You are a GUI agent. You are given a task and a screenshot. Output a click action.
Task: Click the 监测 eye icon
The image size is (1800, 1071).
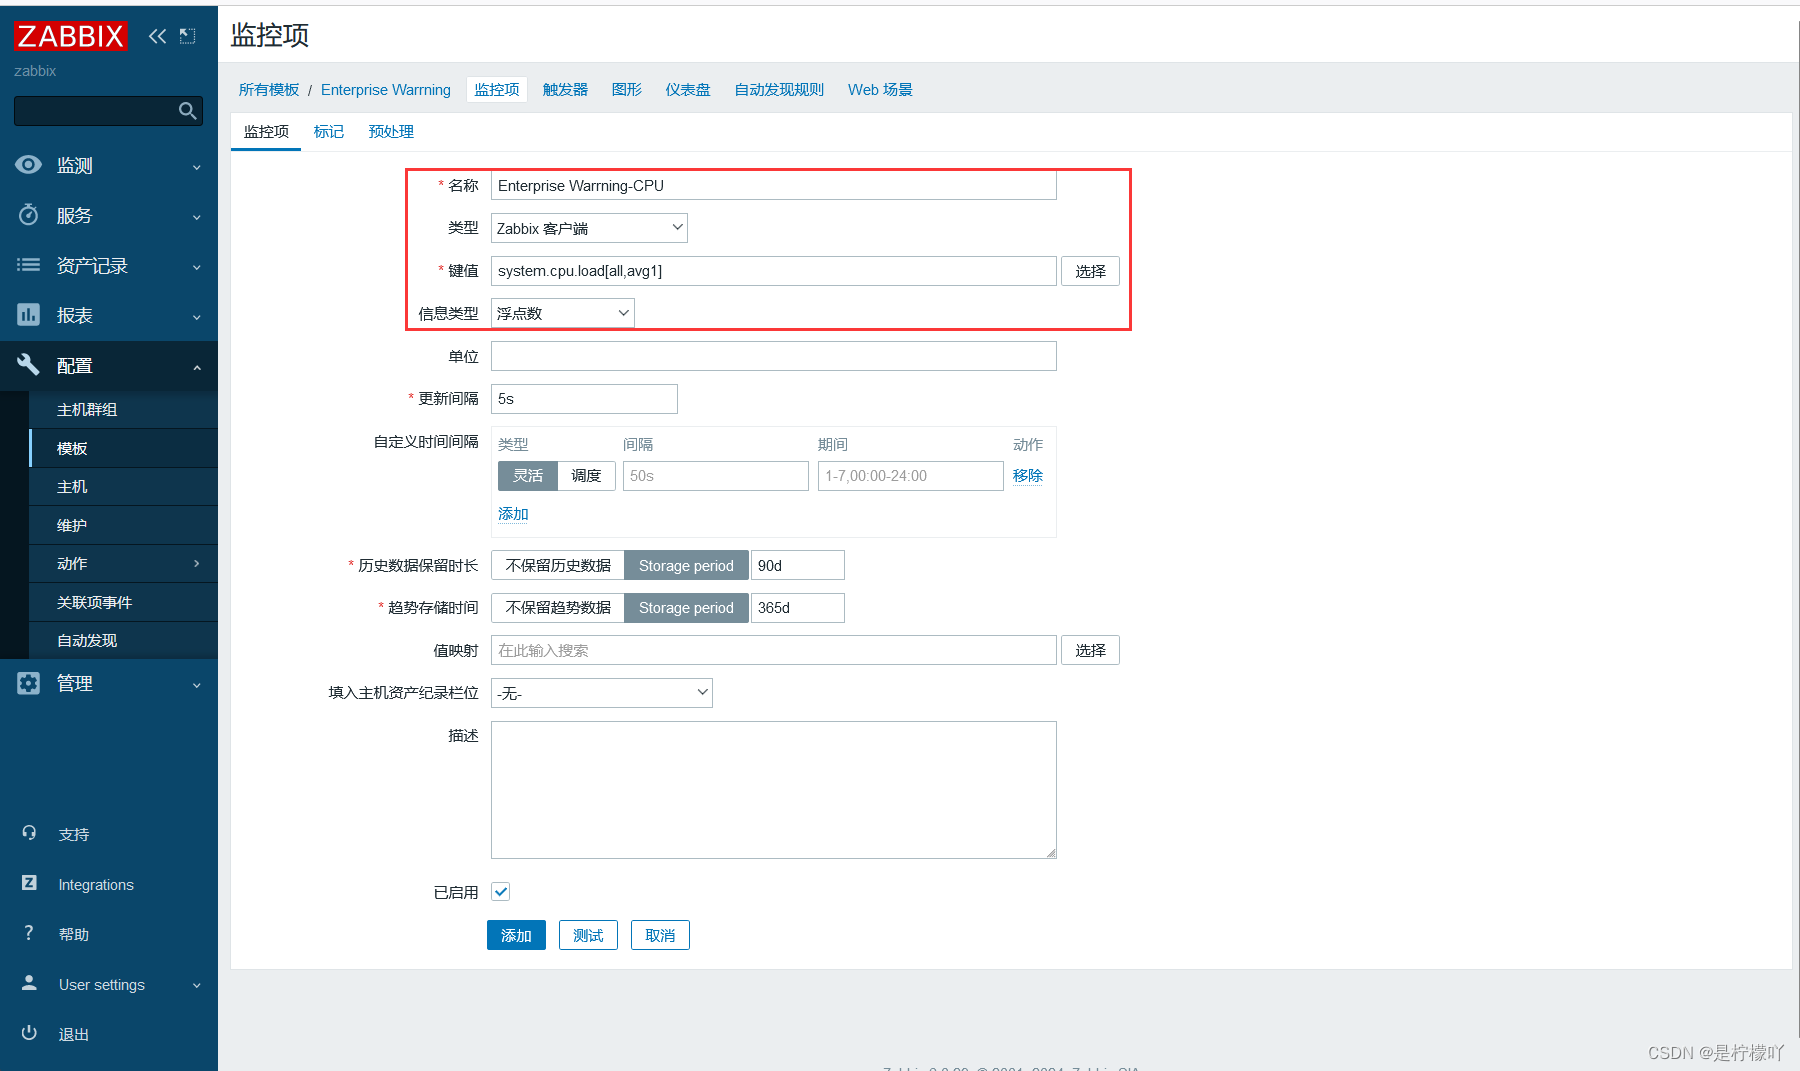point(29,165)
